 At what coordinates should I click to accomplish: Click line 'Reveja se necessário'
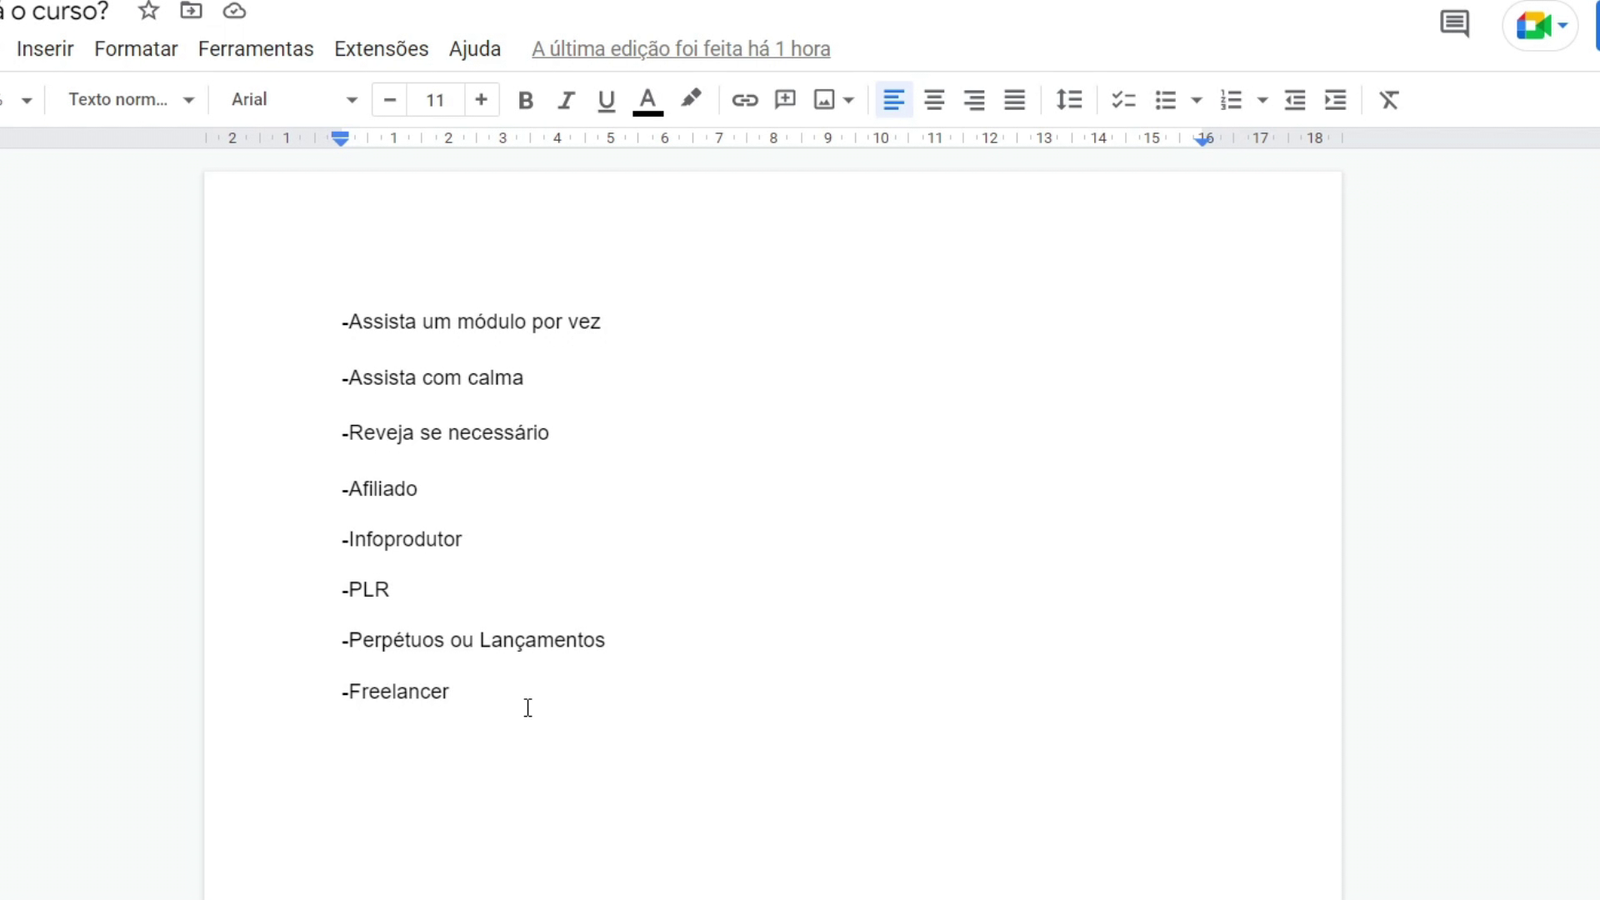pyautogui.click(x=445, y=433)
